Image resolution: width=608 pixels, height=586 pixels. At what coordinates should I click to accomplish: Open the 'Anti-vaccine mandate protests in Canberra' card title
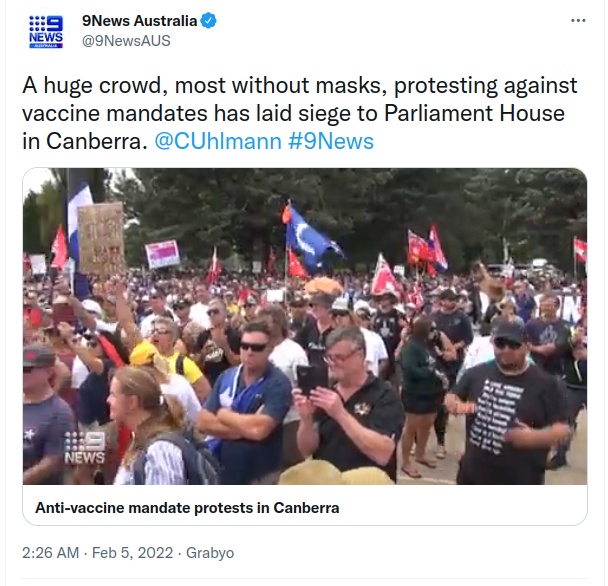pos(187,508)
